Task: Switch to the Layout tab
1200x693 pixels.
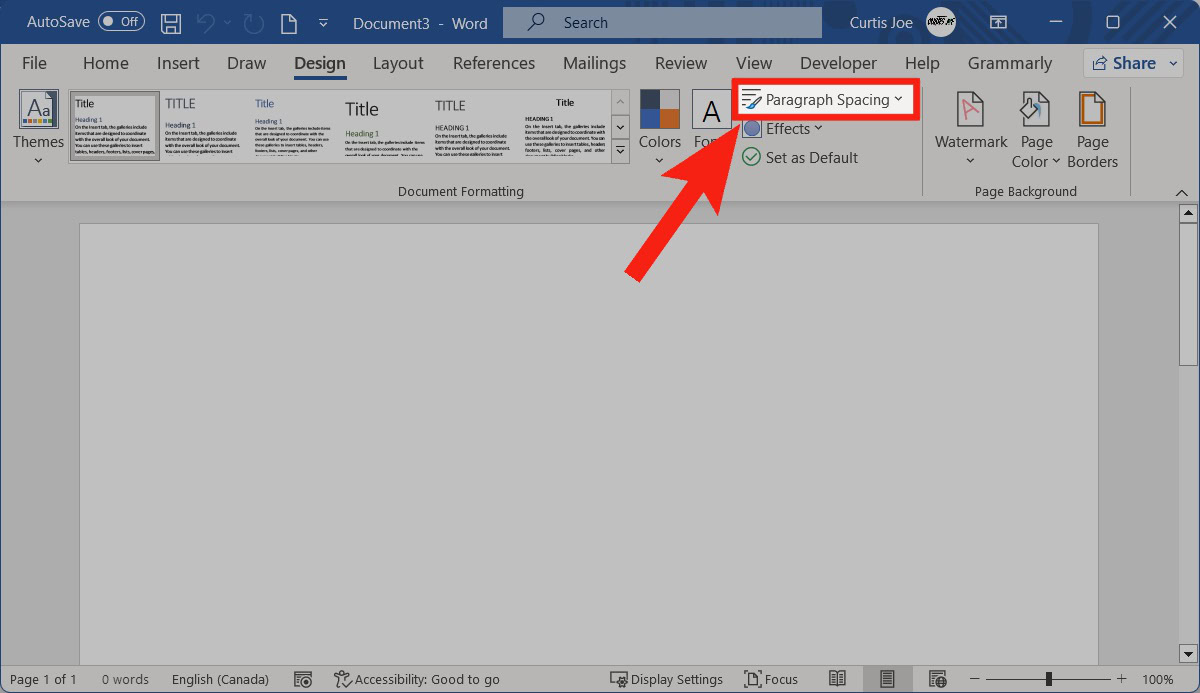Action: (398, 63)
